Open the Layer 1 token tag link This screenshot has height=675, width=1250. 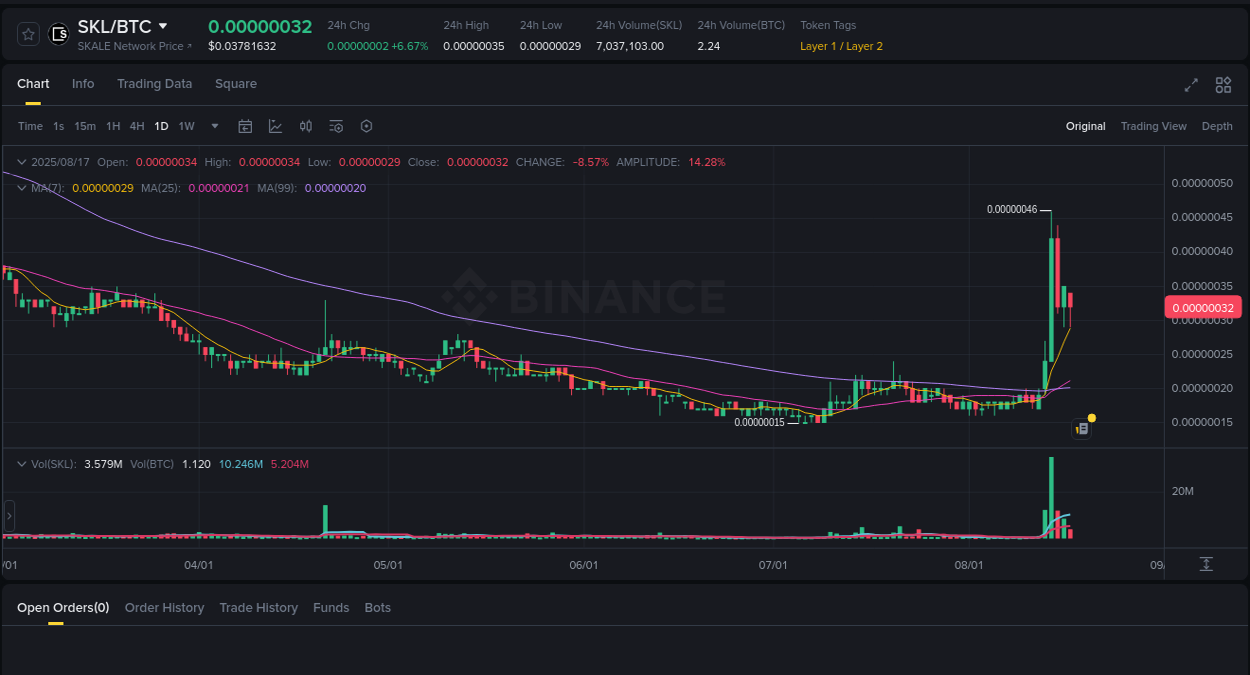tap(817, 46)
